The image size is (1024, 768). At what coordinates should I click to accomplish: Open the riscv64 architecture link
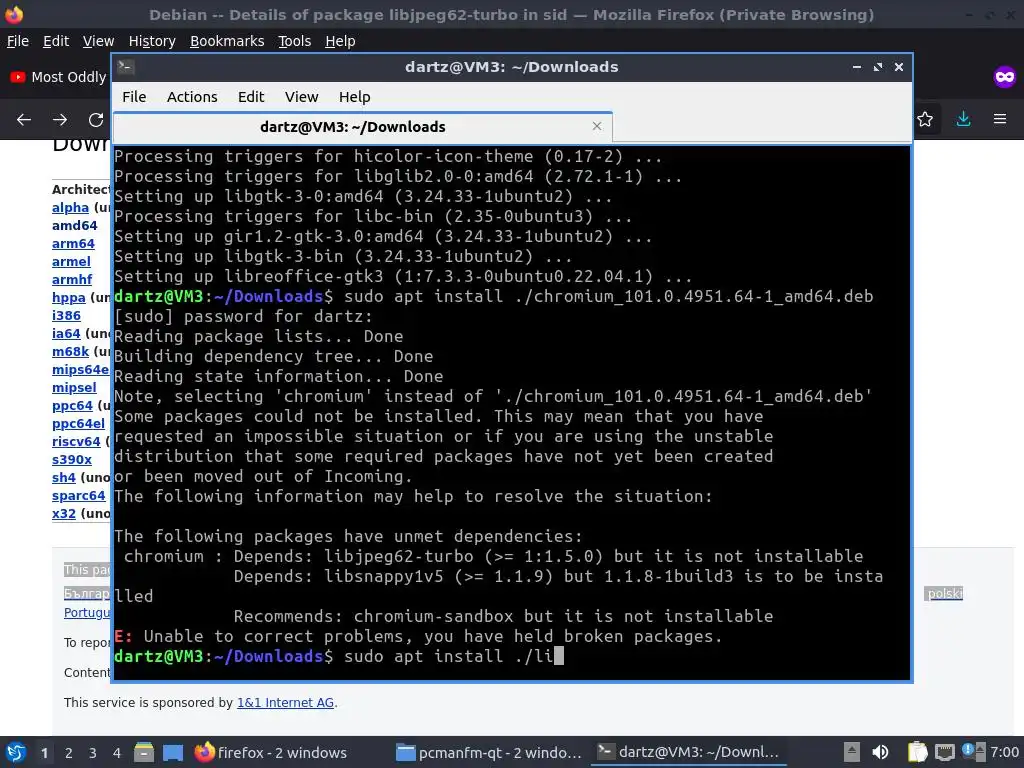[x=76, y=441]
